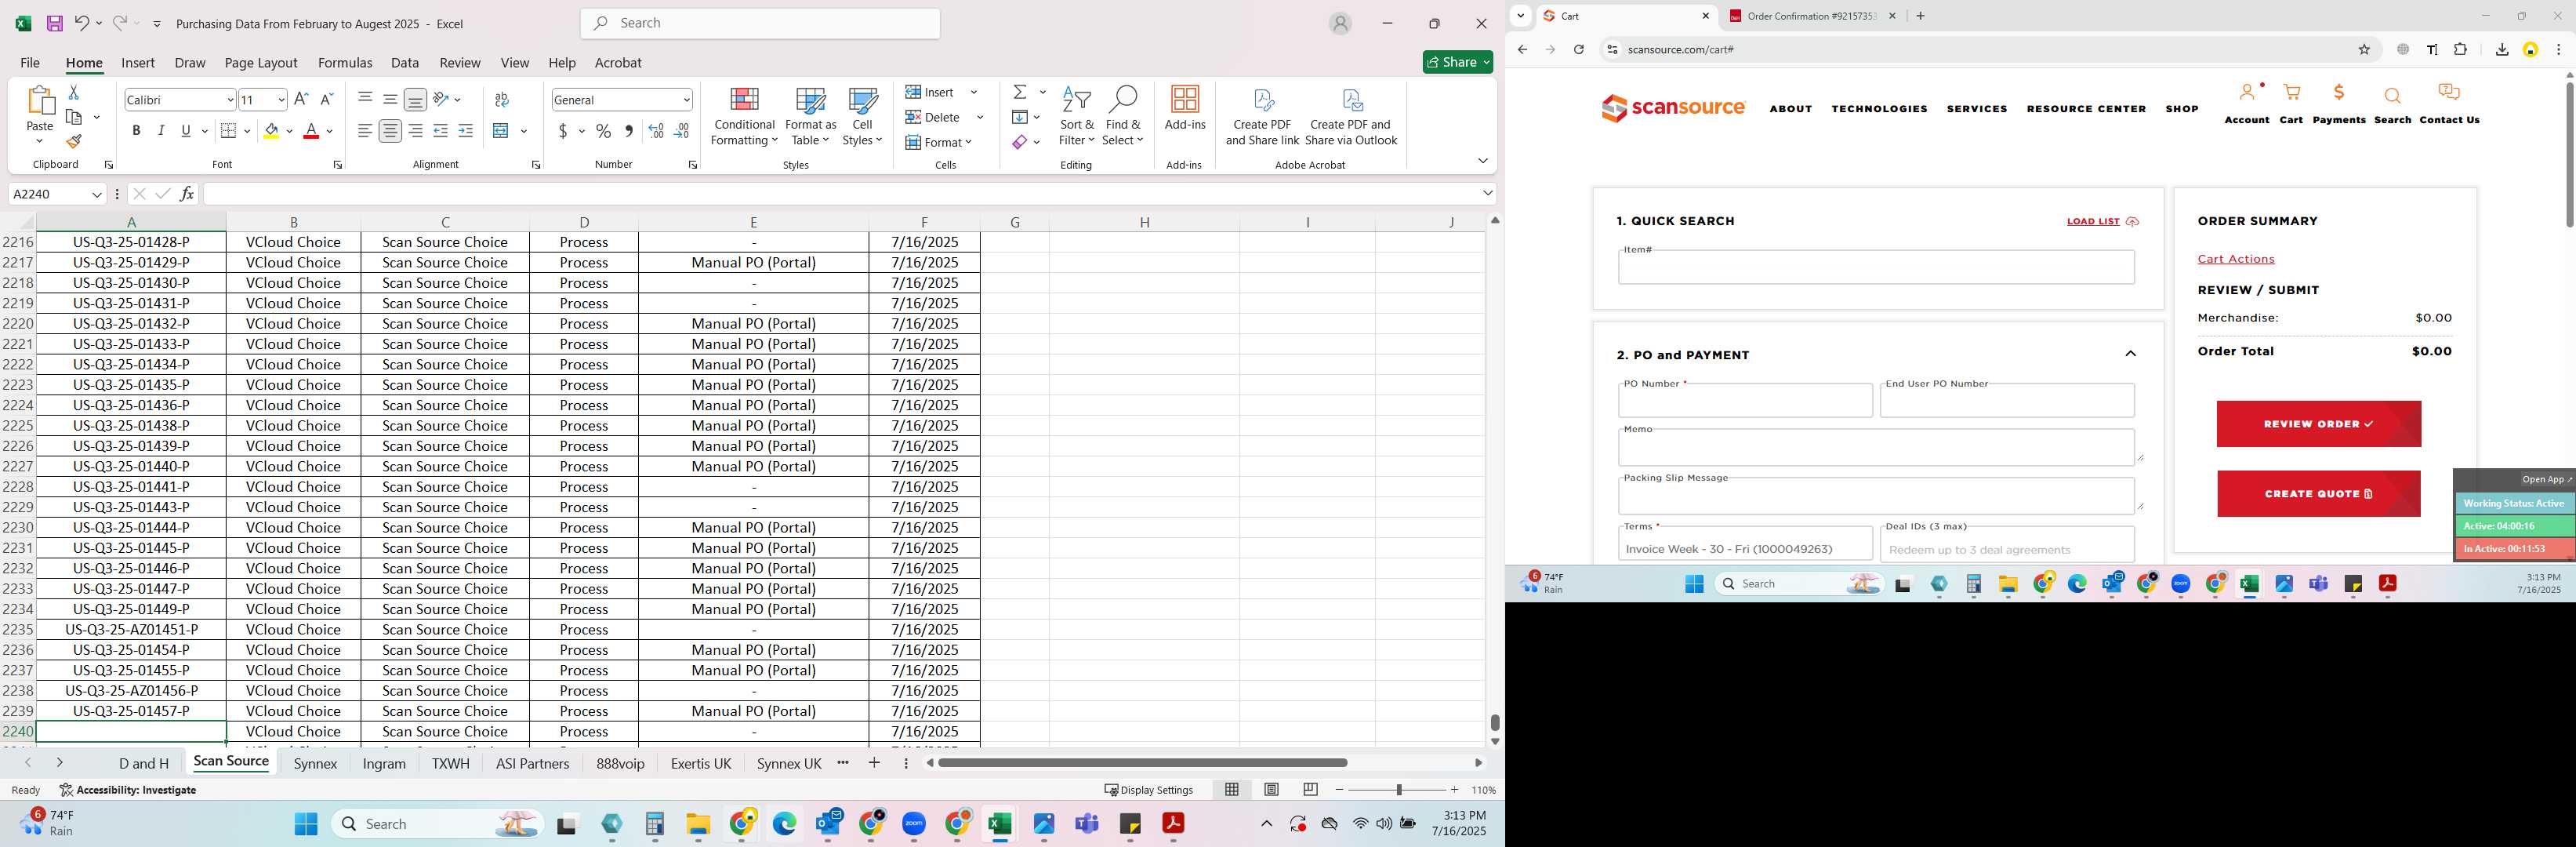Click the Cut scissors icon in Clipboard group

click(x=73, y=92)
